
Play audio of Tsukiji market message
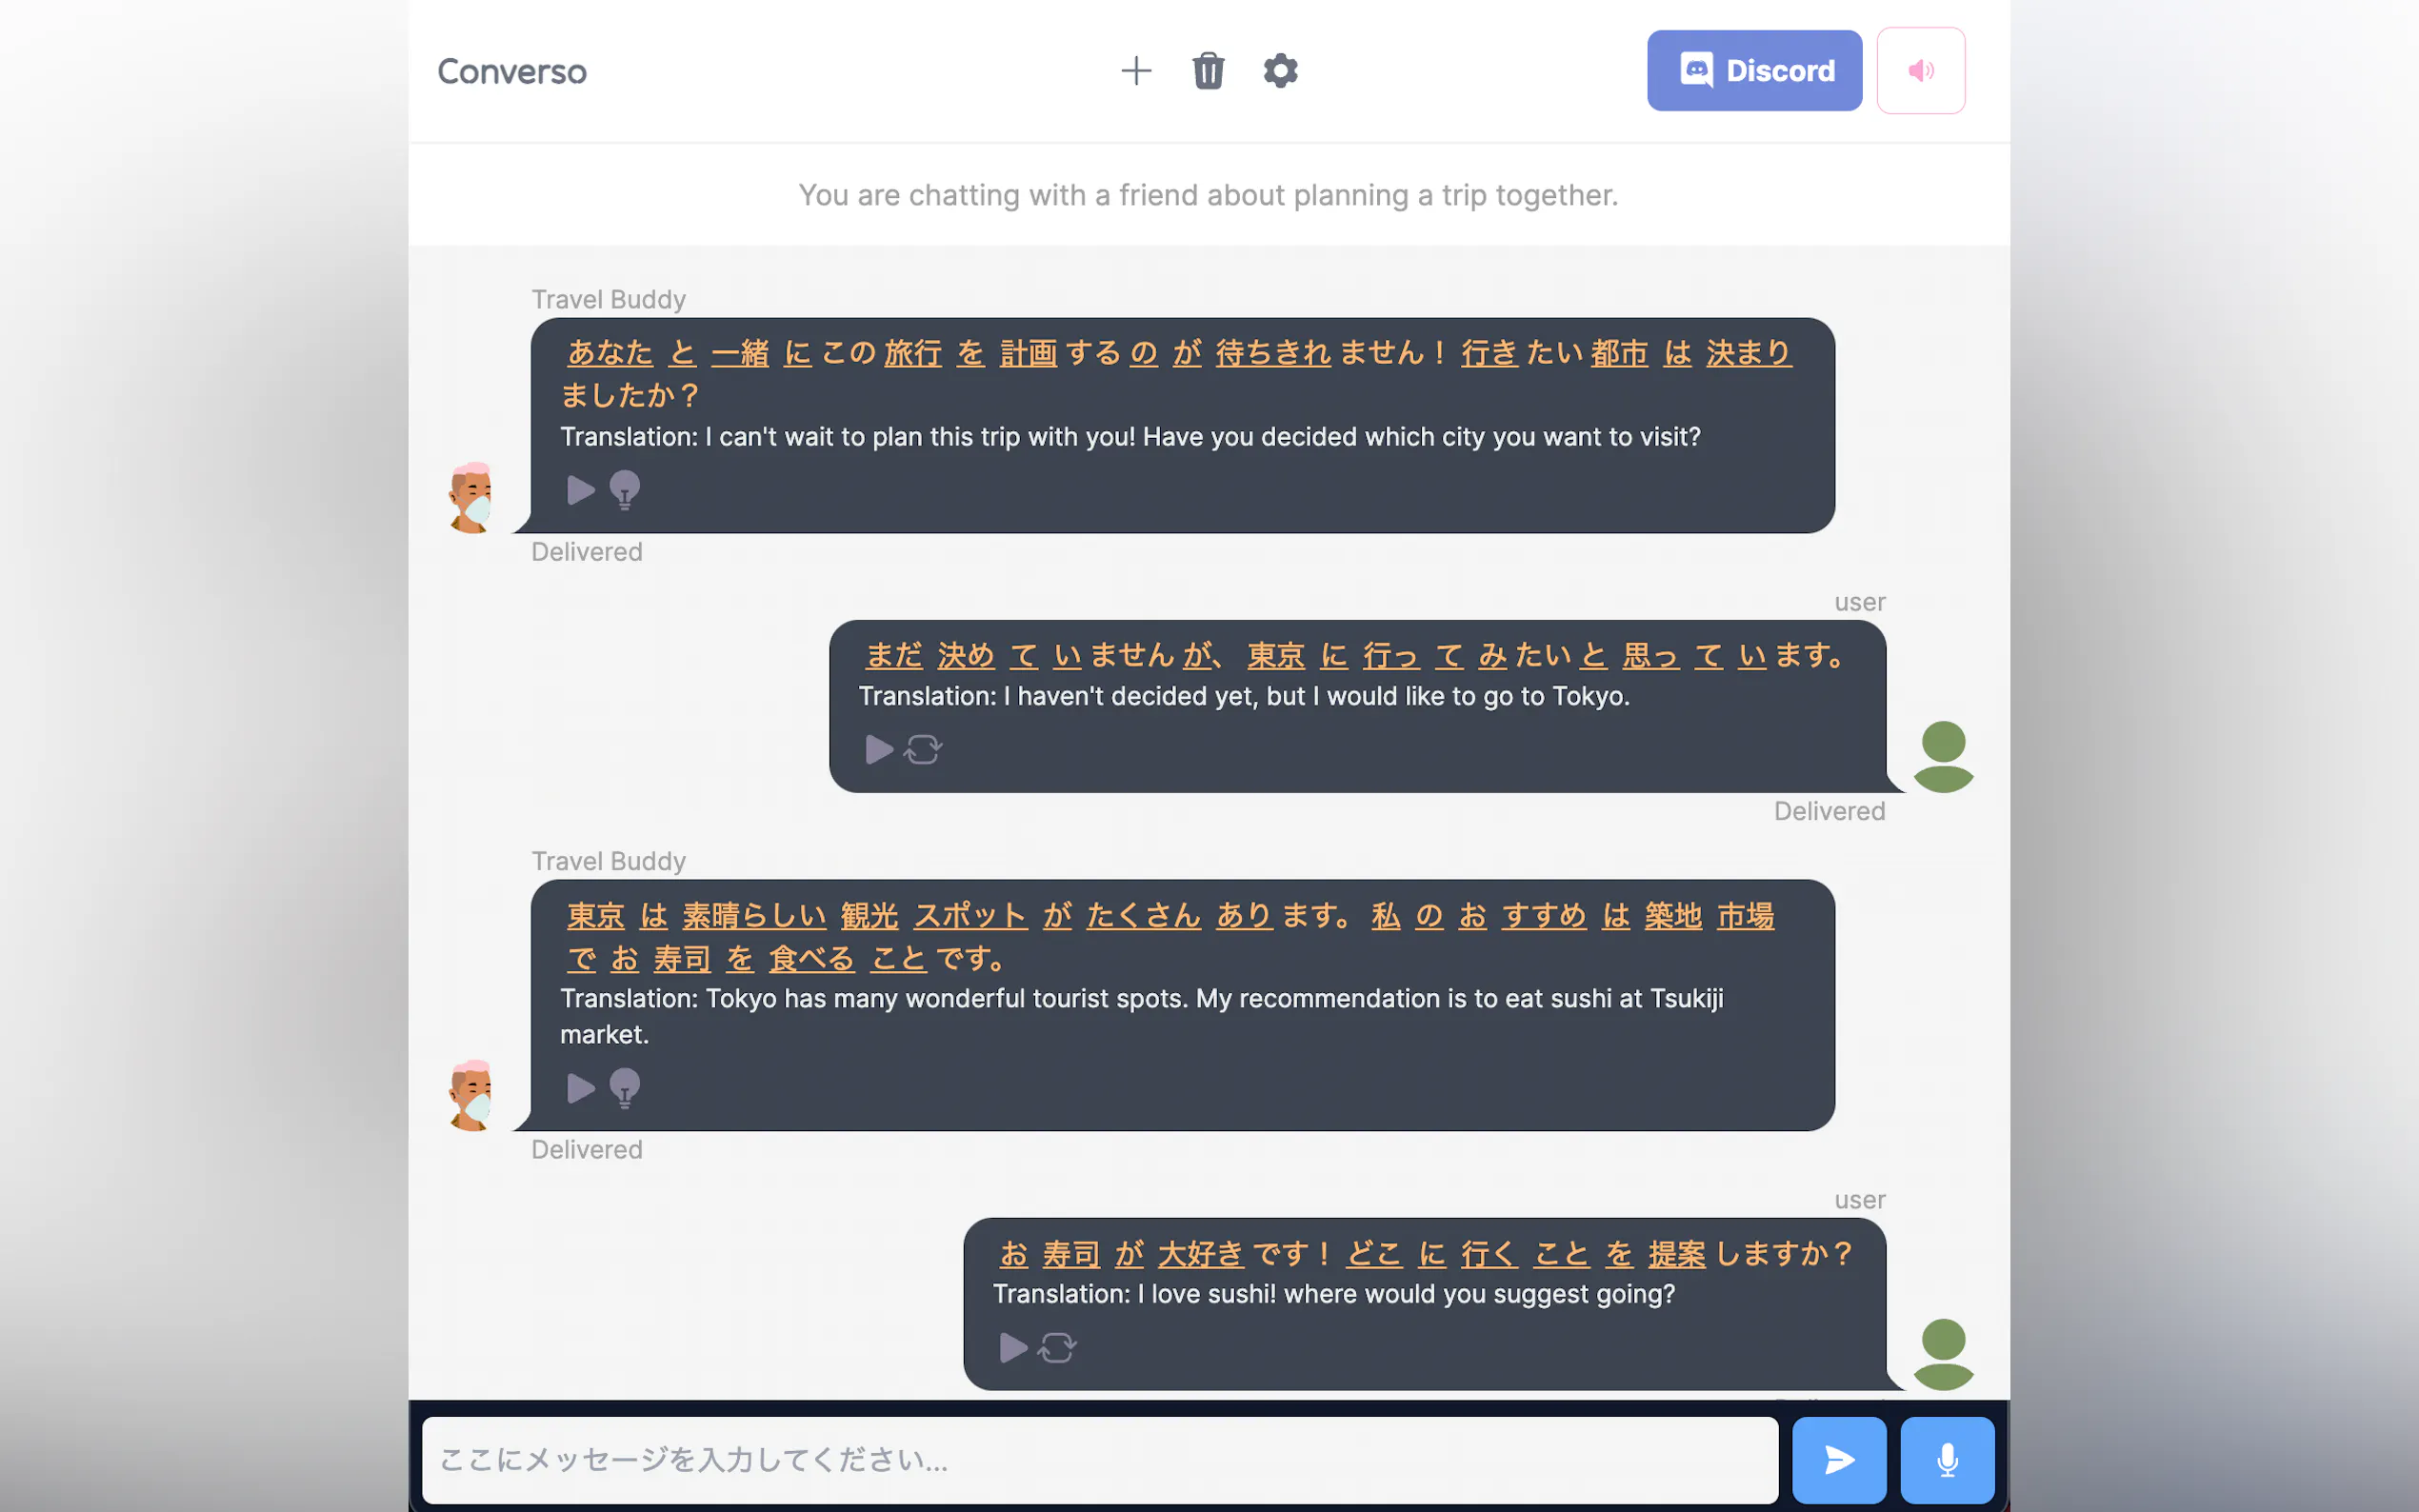580,1088
